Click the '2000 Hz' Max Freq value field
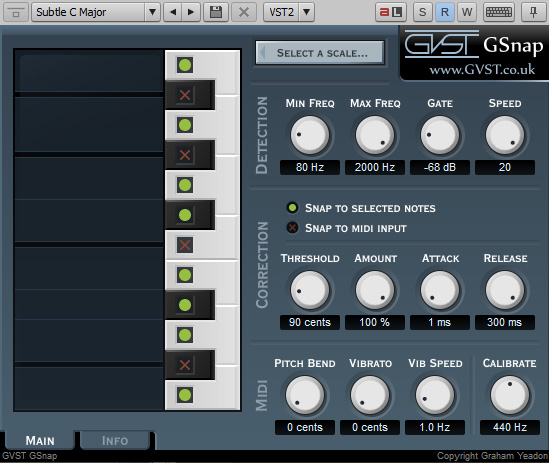The height and width of the screenshot is (463, 549). (375, 167)
